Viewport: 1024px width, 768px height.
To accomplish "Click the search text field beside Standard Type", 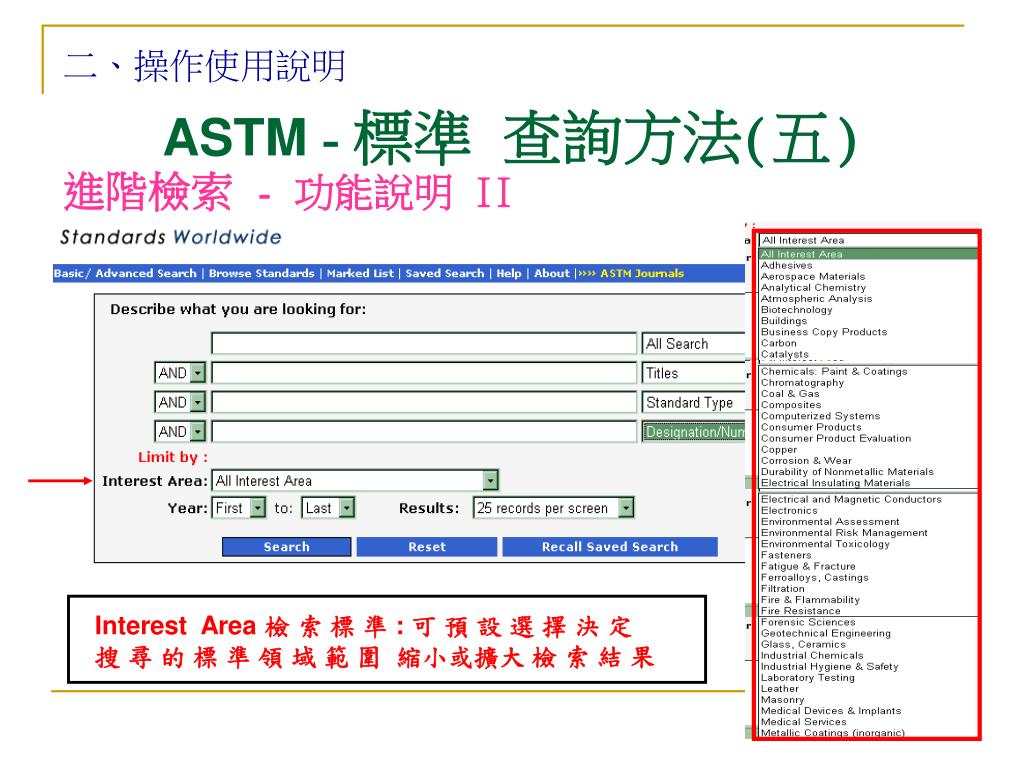I will (424, 402).
